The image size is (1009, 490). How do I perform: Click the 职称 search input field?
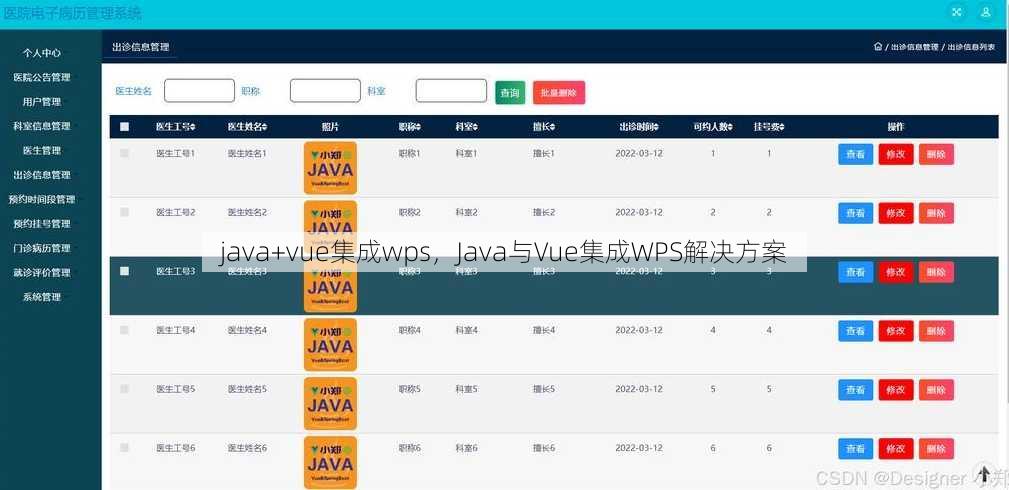pyautogui.click(x=325, y=91)
